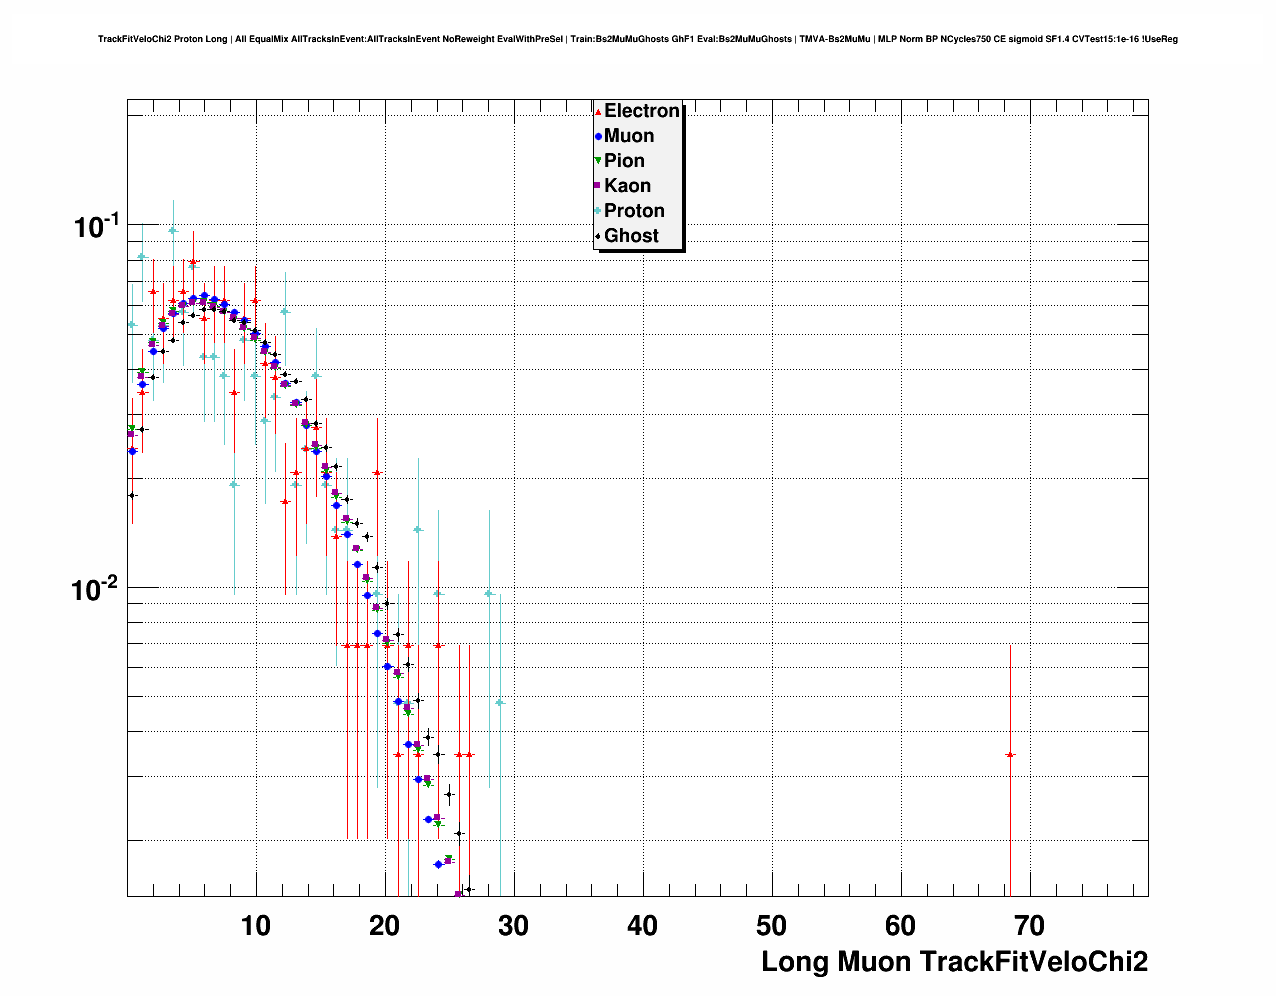
Task: Click the Electron legend entry
Action: click(637, 111)
